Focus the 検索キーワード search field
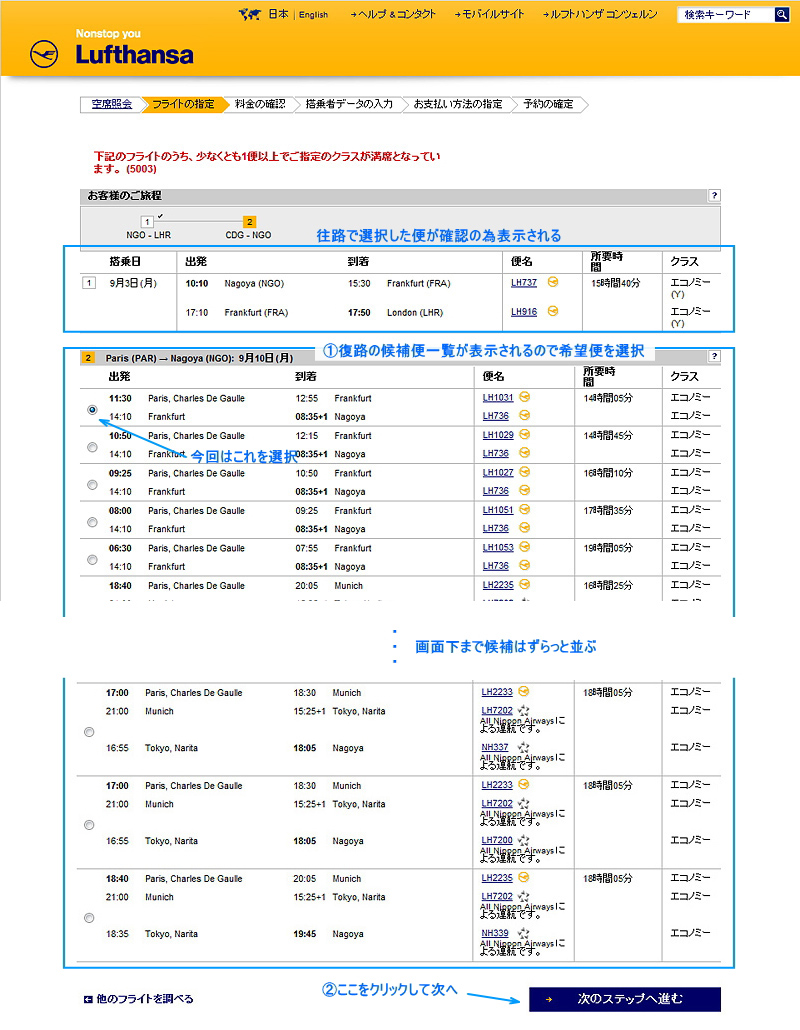Image resolution: width=800 pixels, height=1030 pixels. tap(725, 14)
